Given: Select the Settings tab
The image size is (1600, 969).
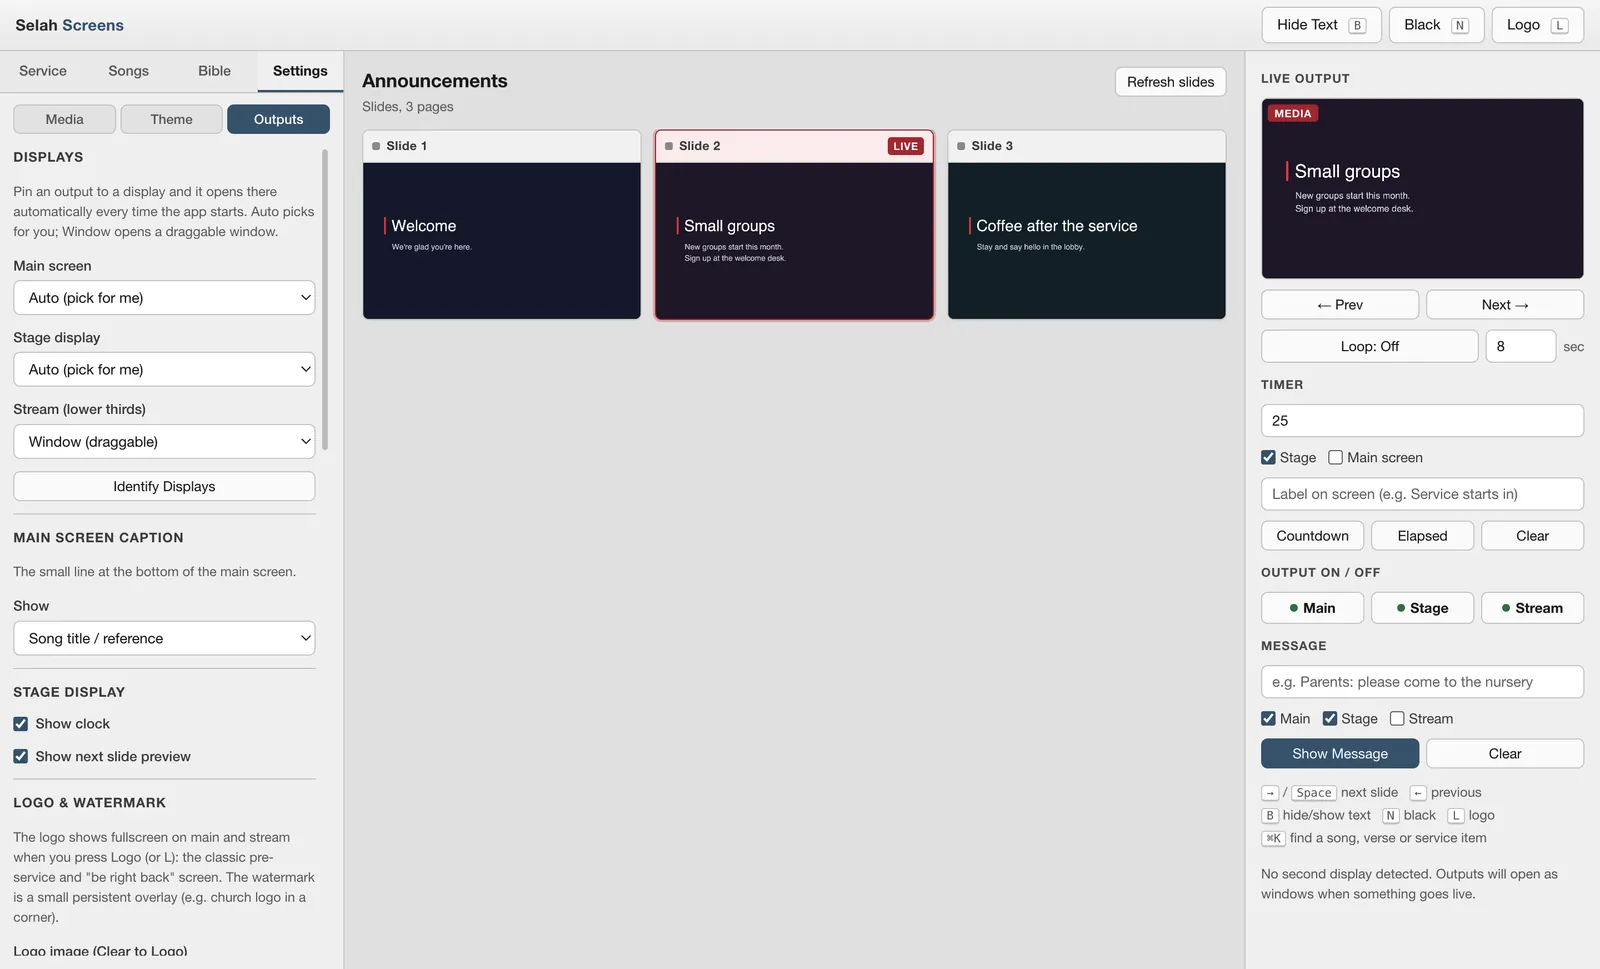Looking at the screenshot, I should coord(300,71).
